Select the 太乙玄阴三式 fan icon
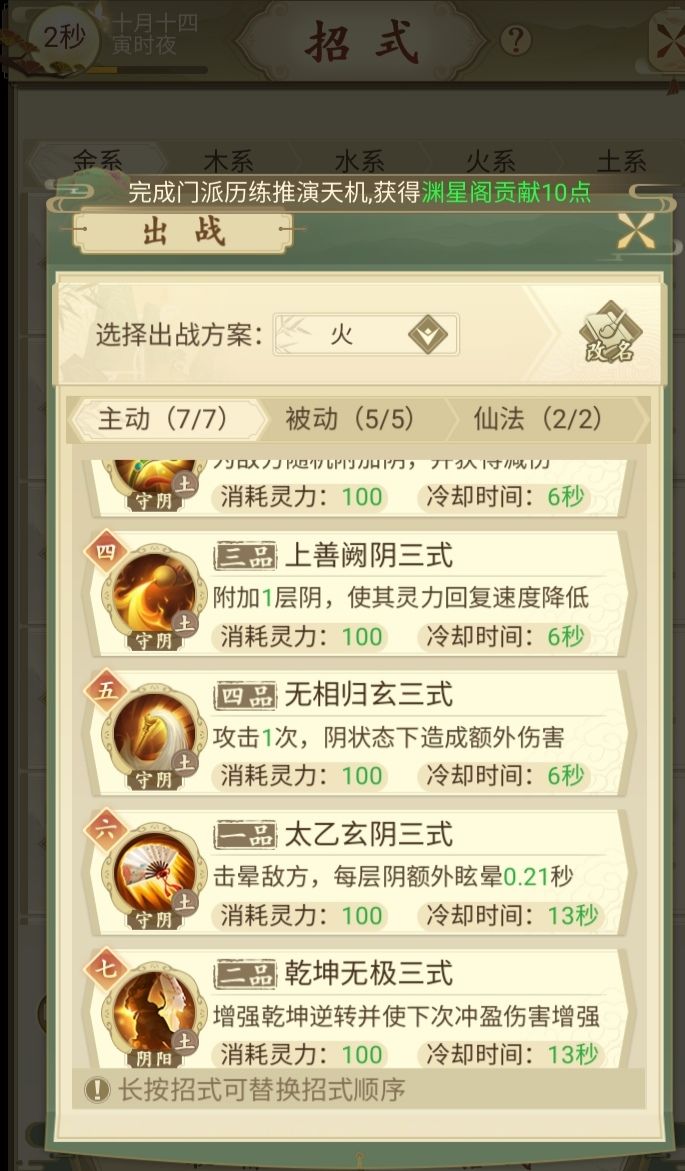 pos(155,876)
